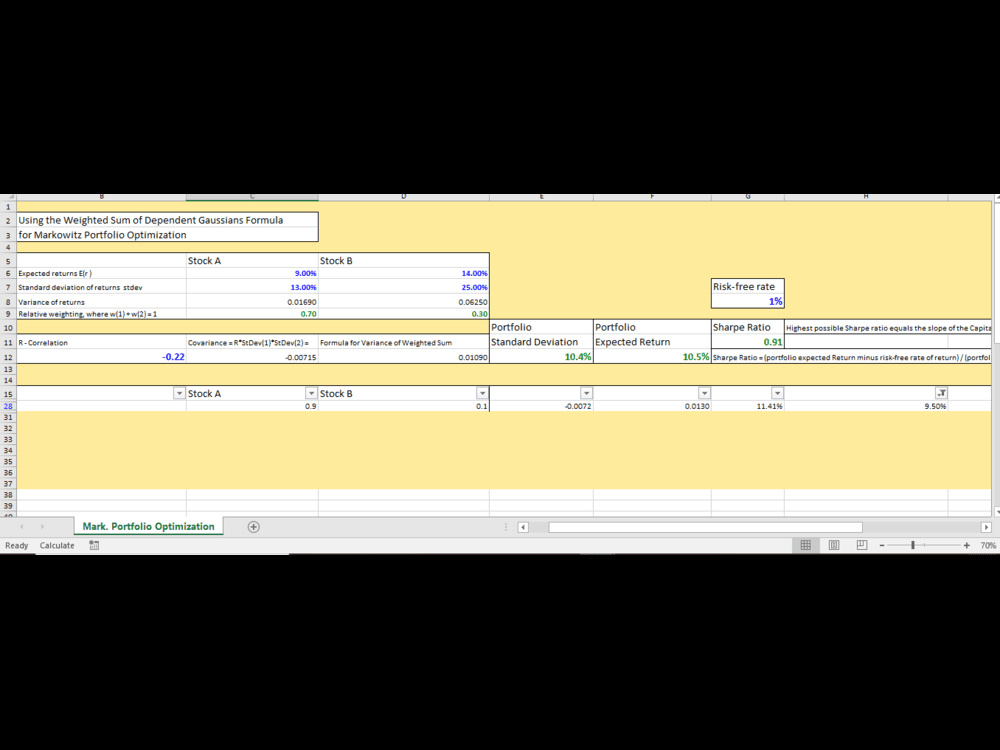Switch to Normal view in status bar
The image size is (1000, 750).
[x=805, y=545]
